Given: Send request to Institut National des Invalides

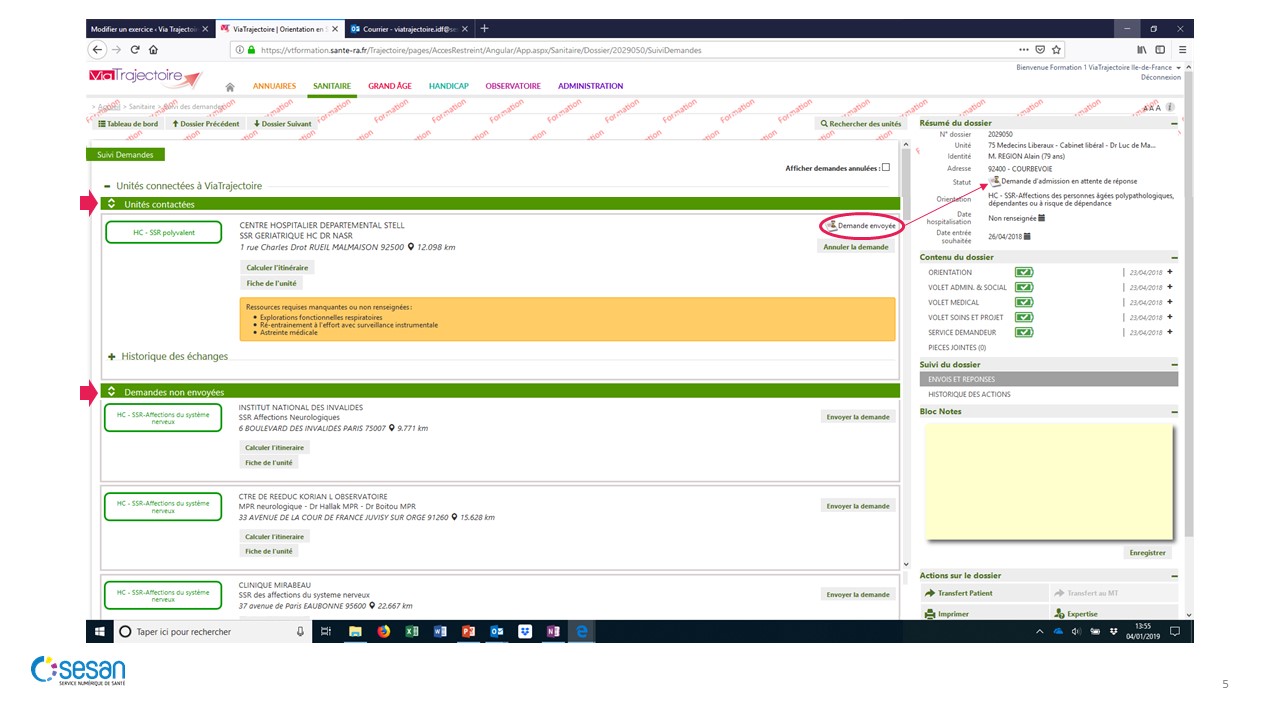Looking at the screenshot, I should (x=857, y=417).
